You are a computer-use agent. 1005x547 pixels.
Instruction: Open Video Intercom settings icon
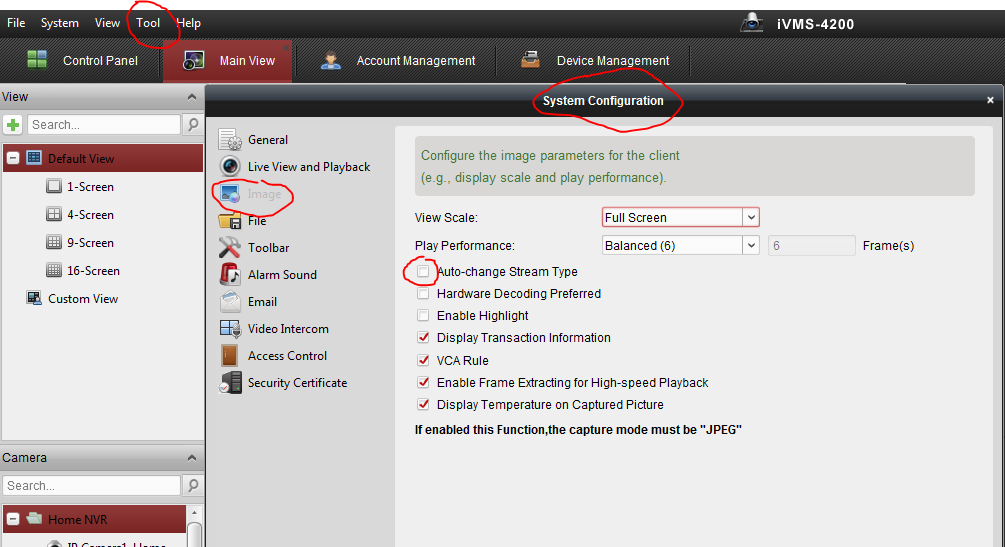(230, 329)
